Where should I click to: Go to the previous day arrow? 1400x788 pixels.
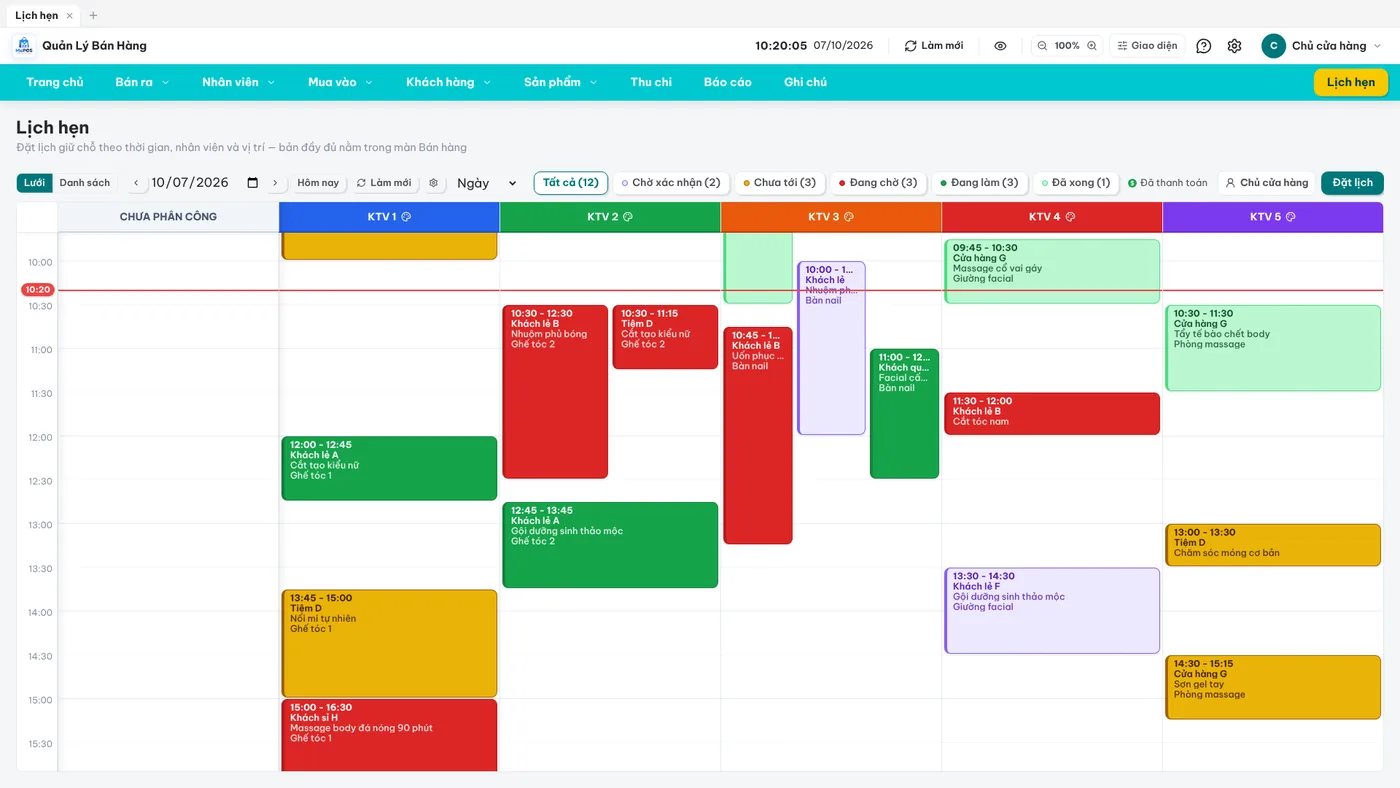tap(136, 183)
